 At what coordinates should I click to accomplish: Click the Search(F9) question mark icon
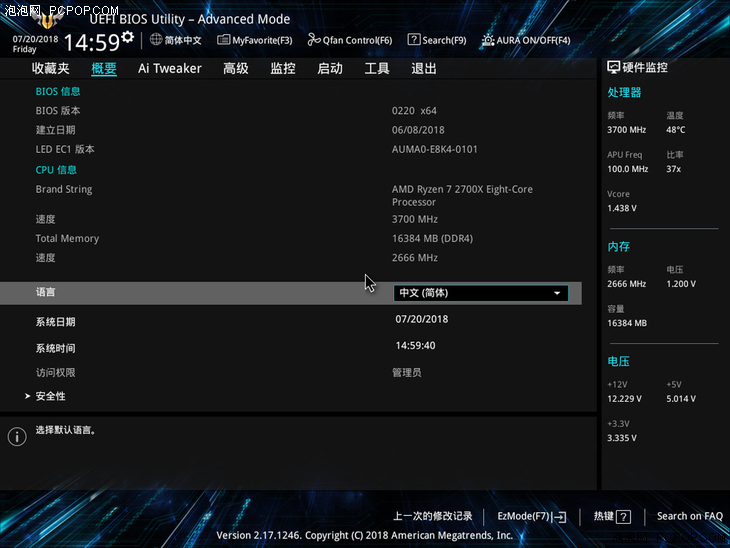coord(413,40)
